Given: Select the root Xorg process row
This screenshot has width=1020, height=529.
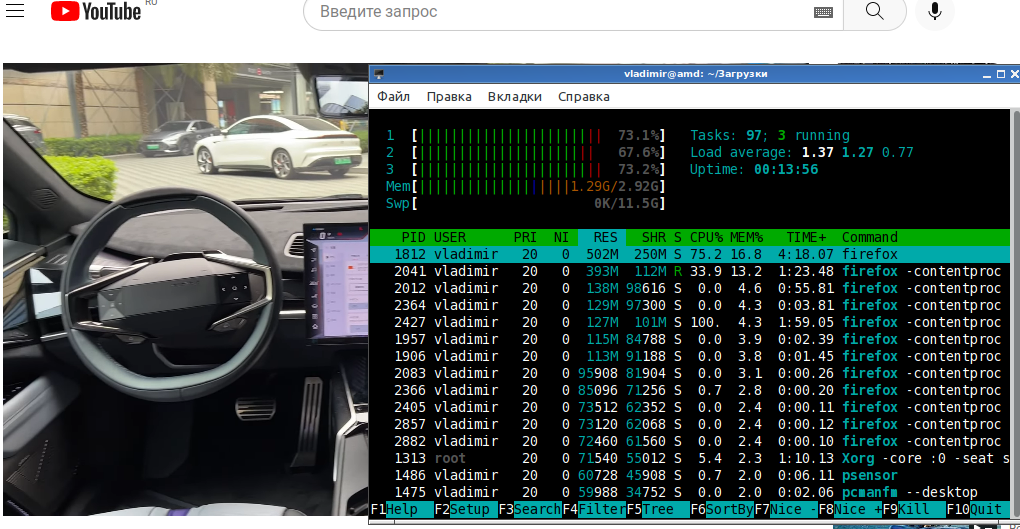Looking at the screenshot, I should coord(690,458).
